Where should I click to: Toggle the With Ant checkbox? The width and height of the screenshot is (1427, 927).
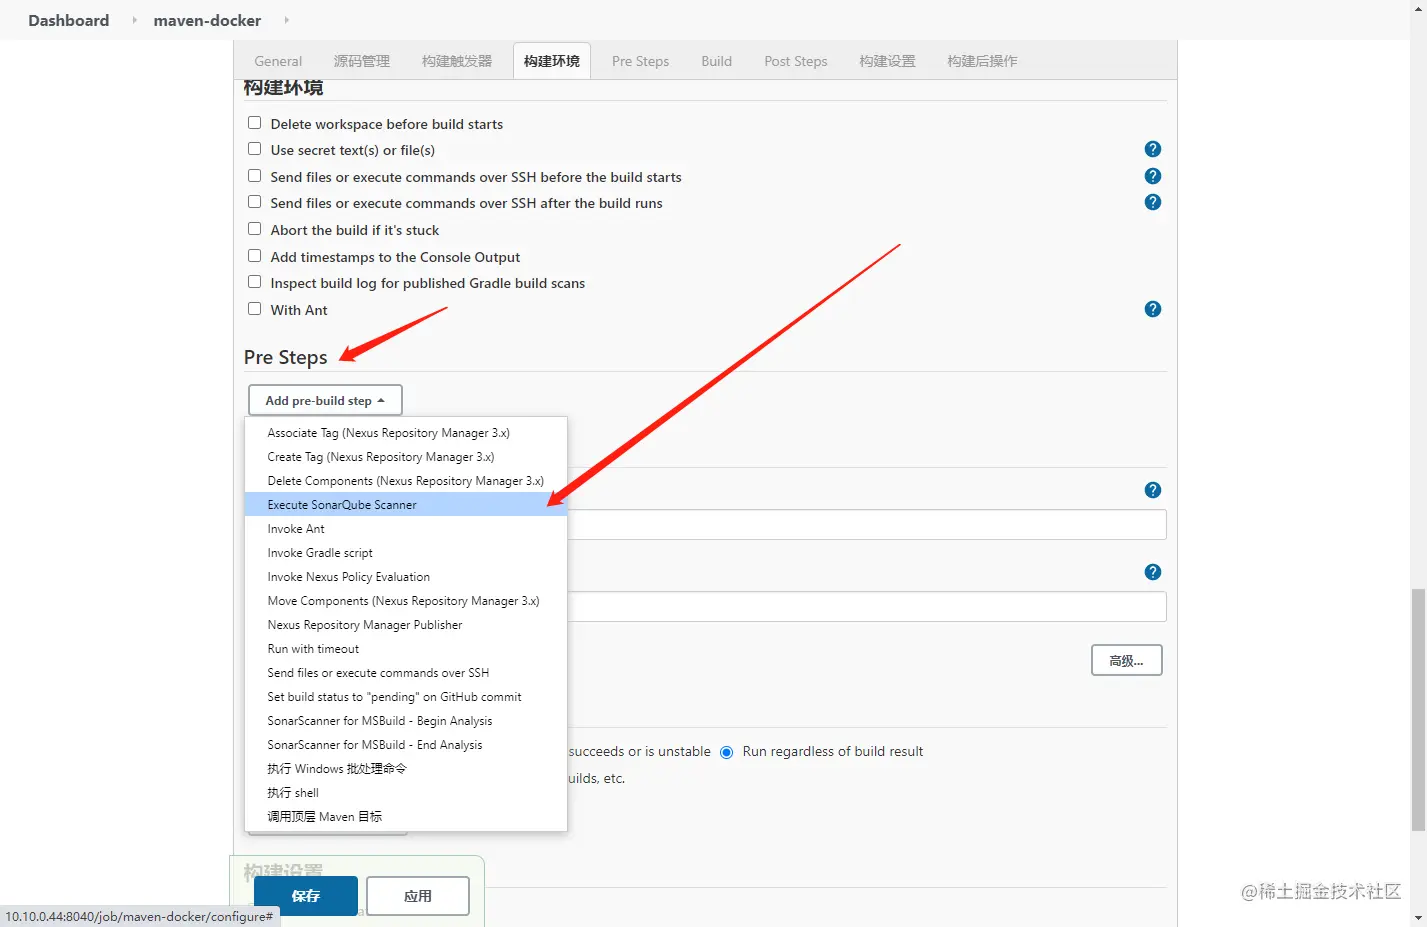point(255,309)
